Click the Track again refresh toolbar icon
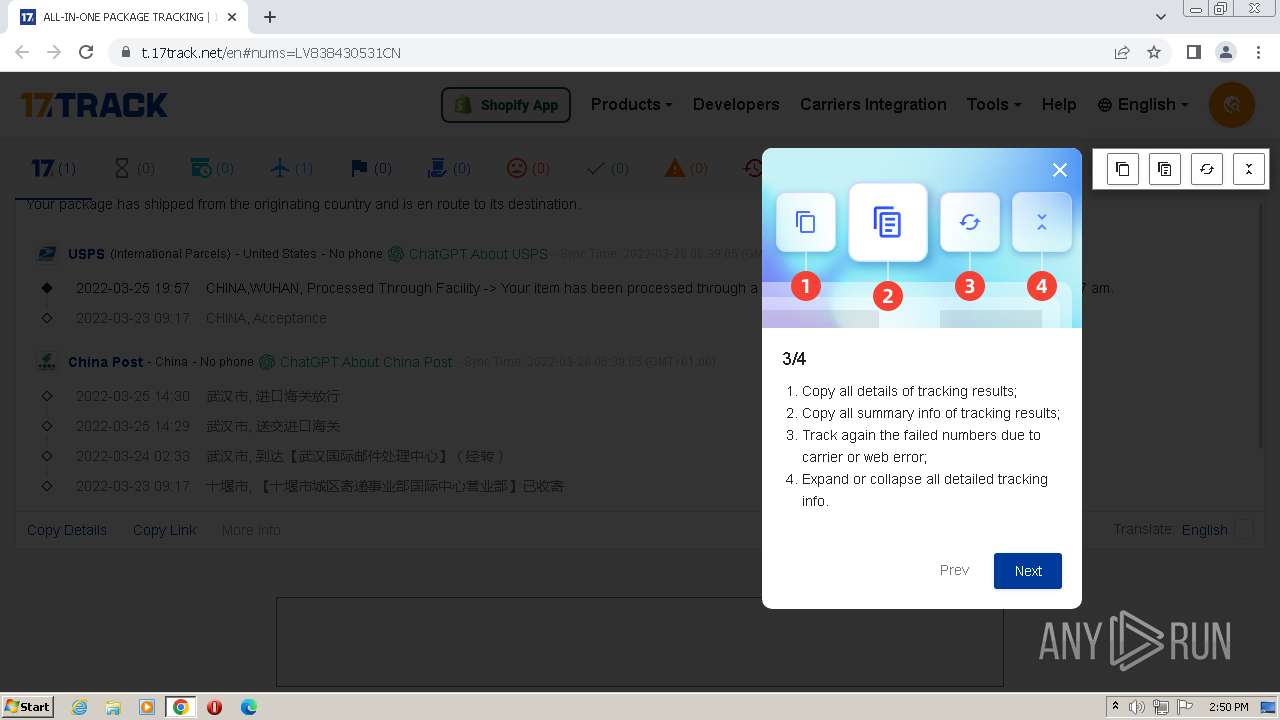The image size is (1280, 720). click(x=1207, y=169)
